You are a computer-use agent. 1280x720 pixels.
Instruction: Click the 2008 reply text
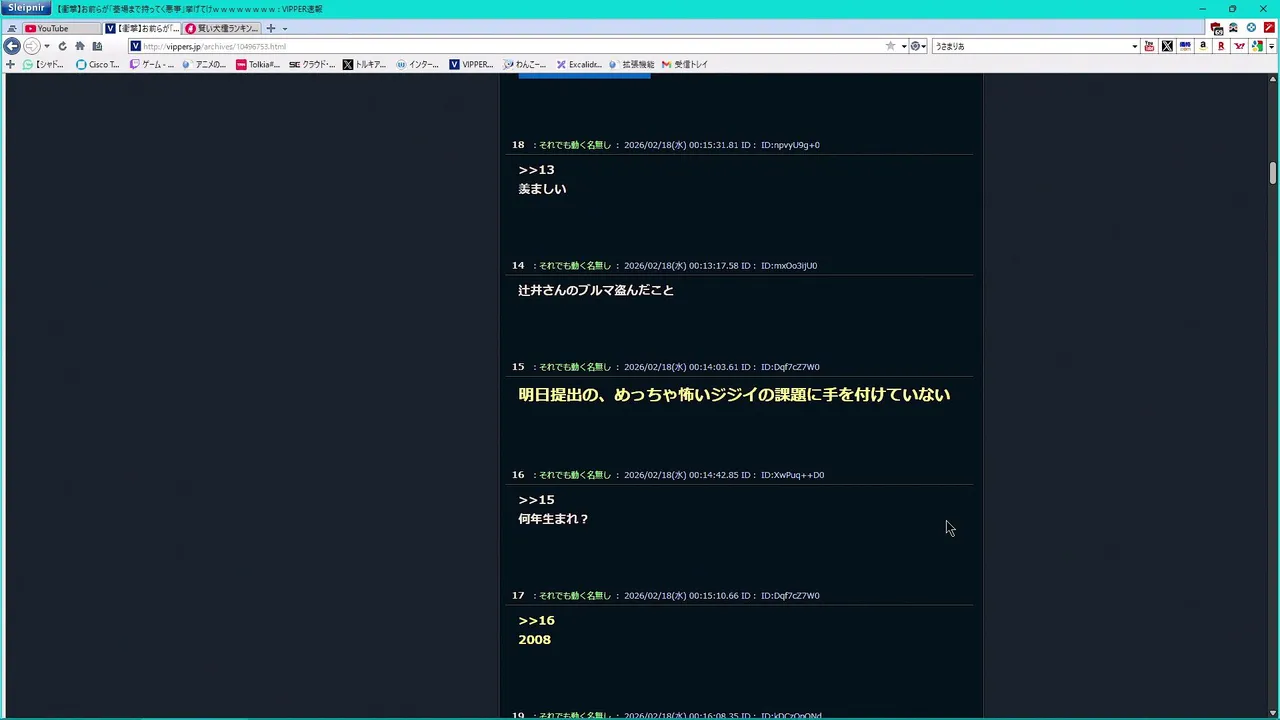tap(534, 640)
